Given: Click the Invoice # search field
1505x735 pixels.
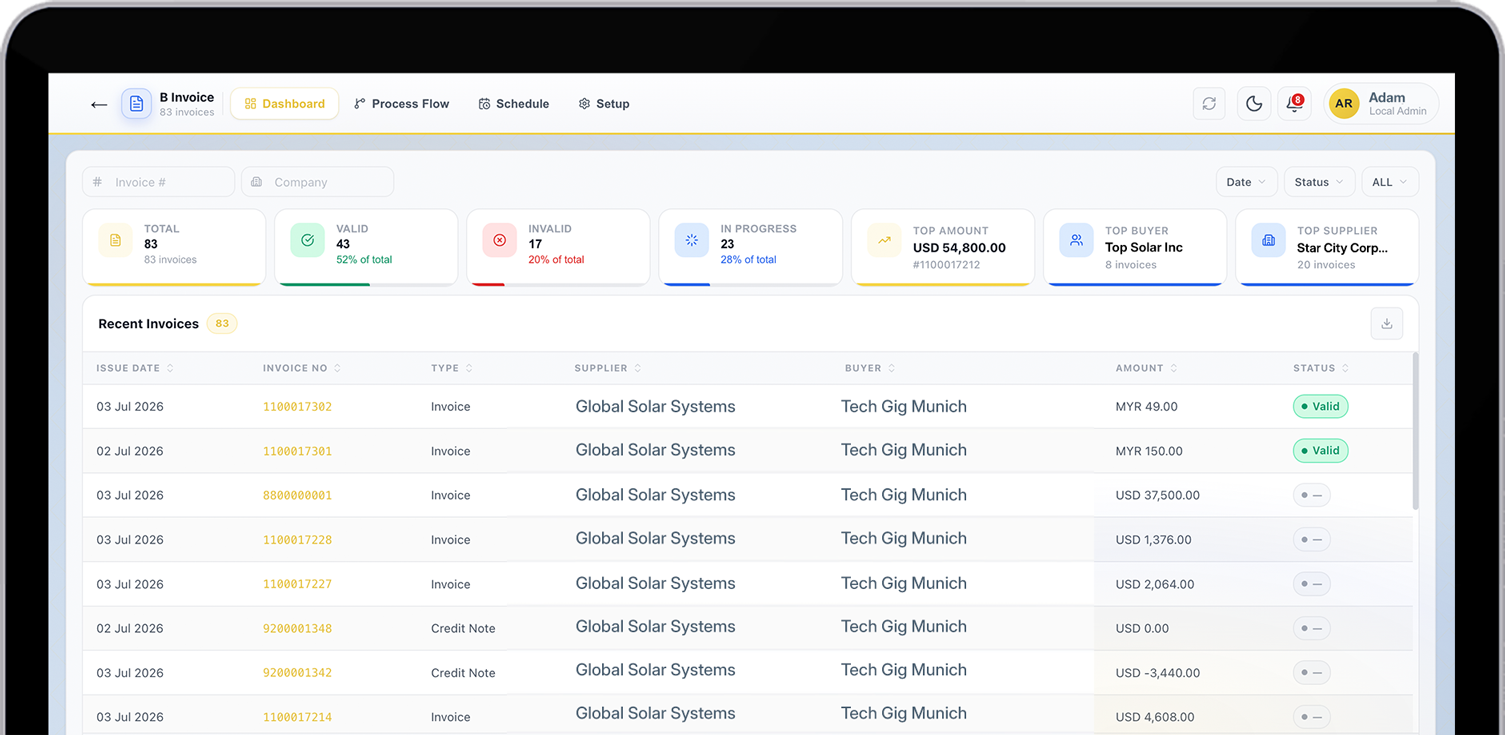Looking at the screenshot, I should 158,182.
